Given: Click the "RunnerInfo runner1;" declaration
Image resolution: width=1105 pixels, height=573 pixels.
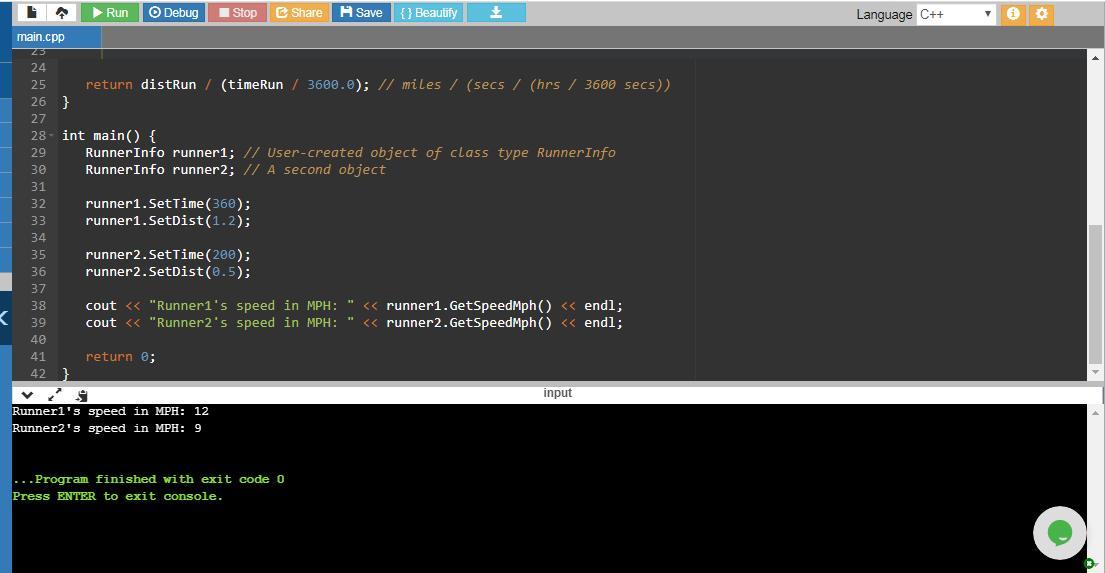Looking at the screenshot, I should (x=160, y=152).
